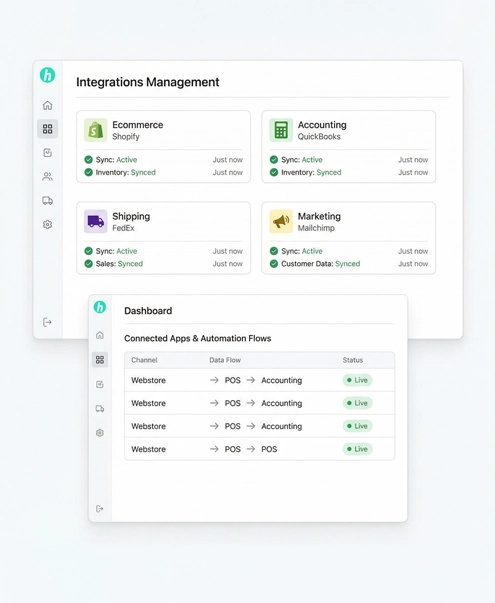Click the Live badge in first Websore row

coord(357,380)
